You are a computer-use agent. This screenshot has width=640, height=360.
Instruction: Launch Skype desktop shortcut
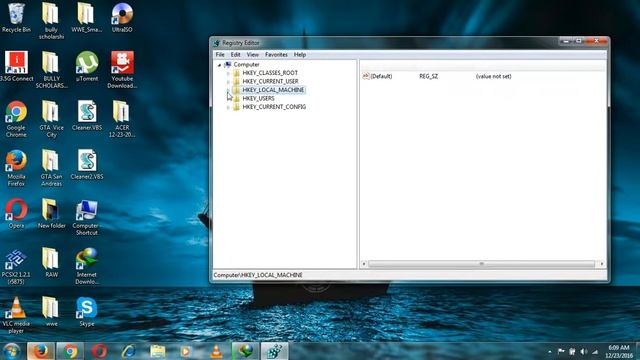coord(87,311)
